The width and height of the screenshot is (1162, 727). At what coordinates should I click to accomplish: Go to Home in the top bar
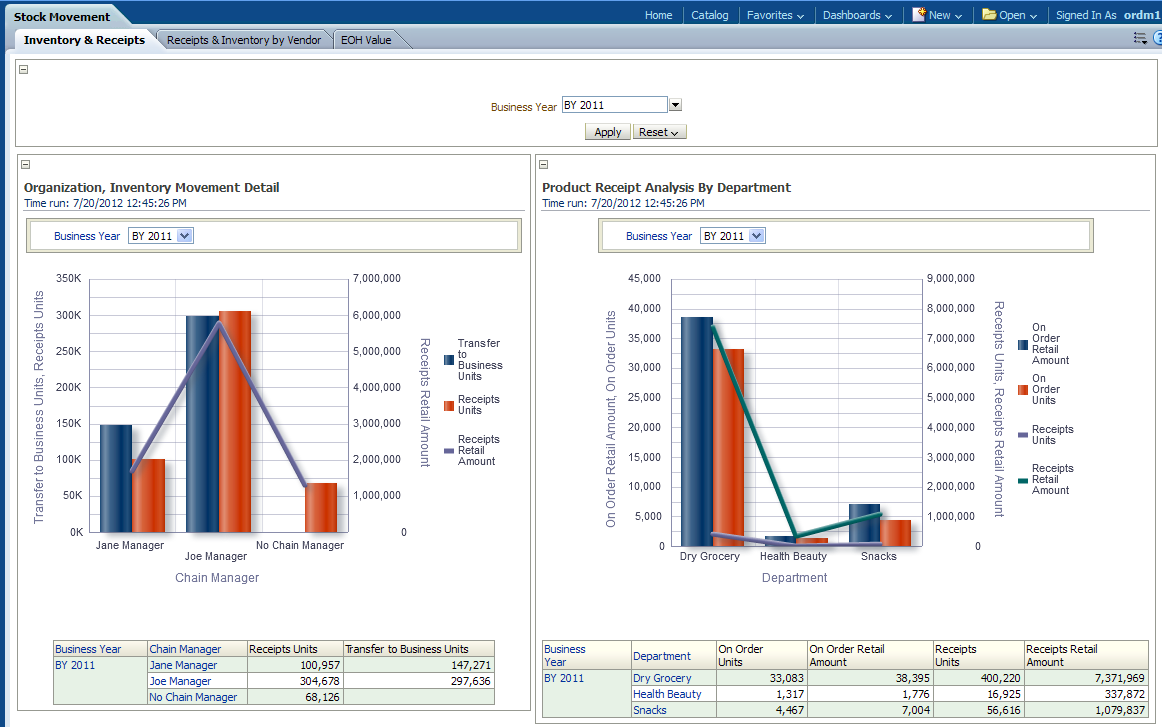pyautogui.click(x=658, y=15)
